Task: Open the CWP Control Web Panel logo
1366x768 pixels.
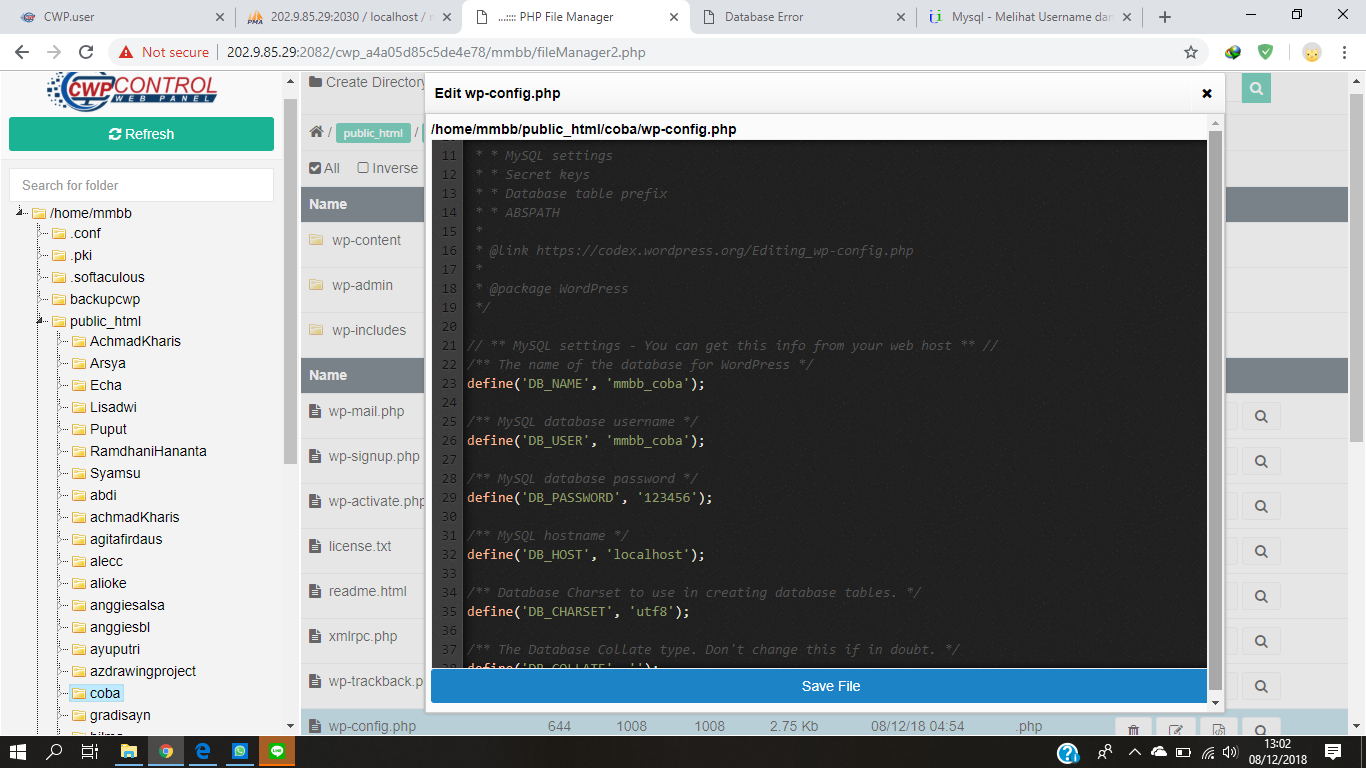Action: click(131, 91)
